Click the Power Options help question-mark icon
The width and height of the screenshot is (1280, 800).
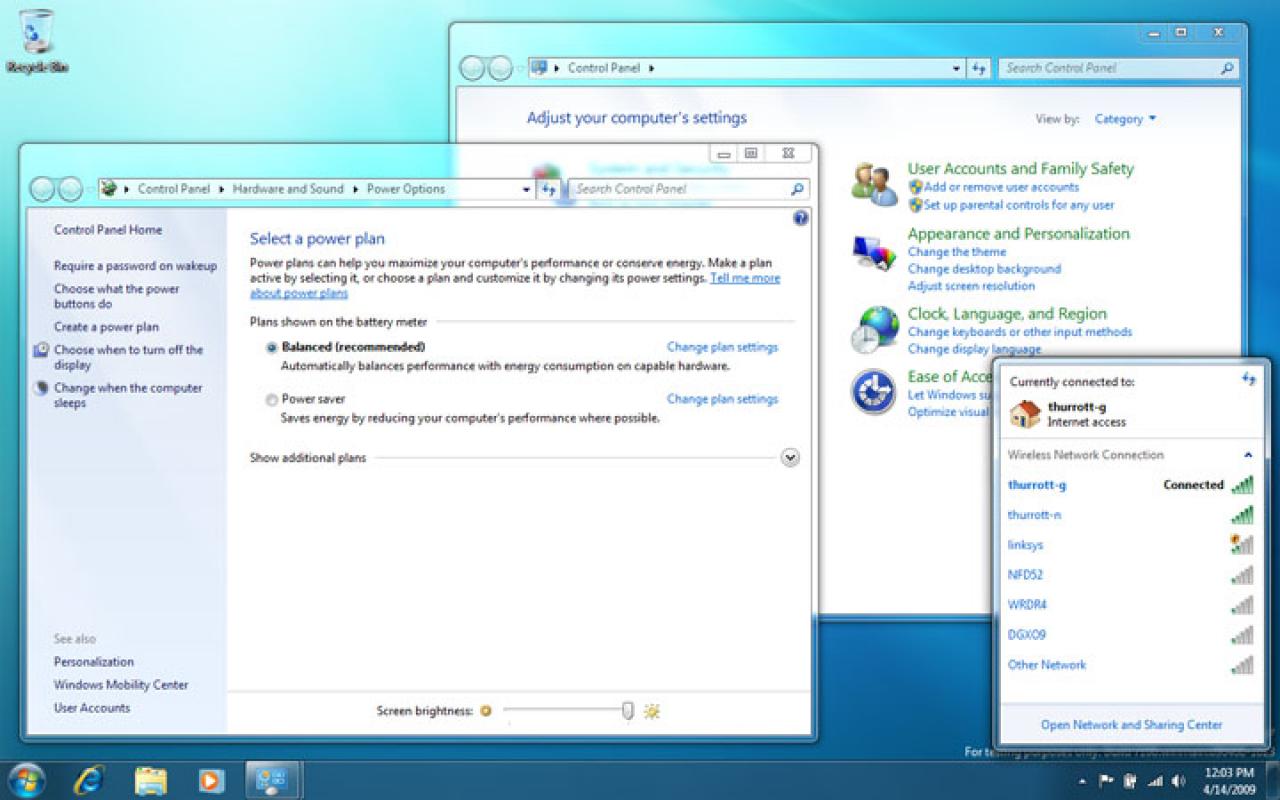tap(800, 218)
